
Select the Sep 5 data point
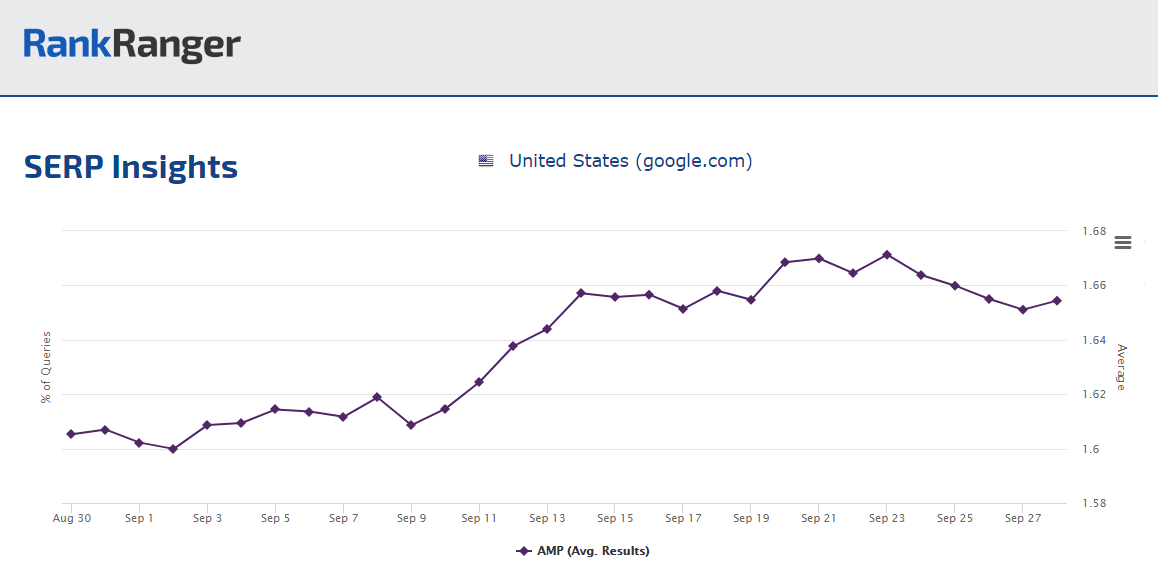(x=275, y=409)
